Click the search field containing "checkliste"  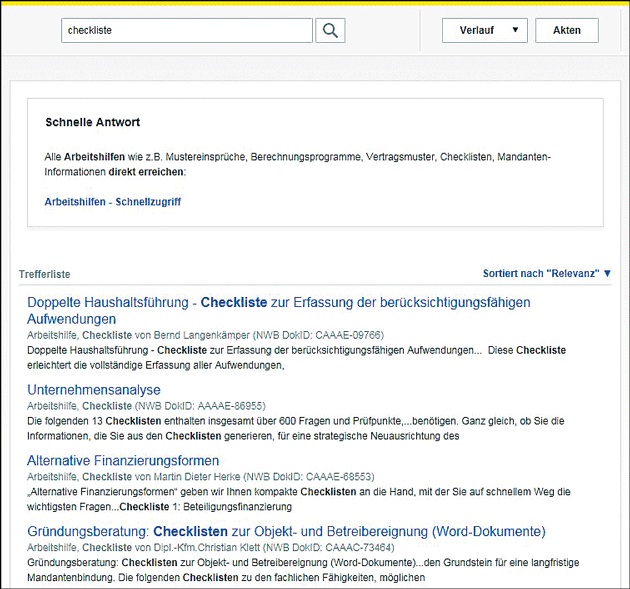point(186,30)
